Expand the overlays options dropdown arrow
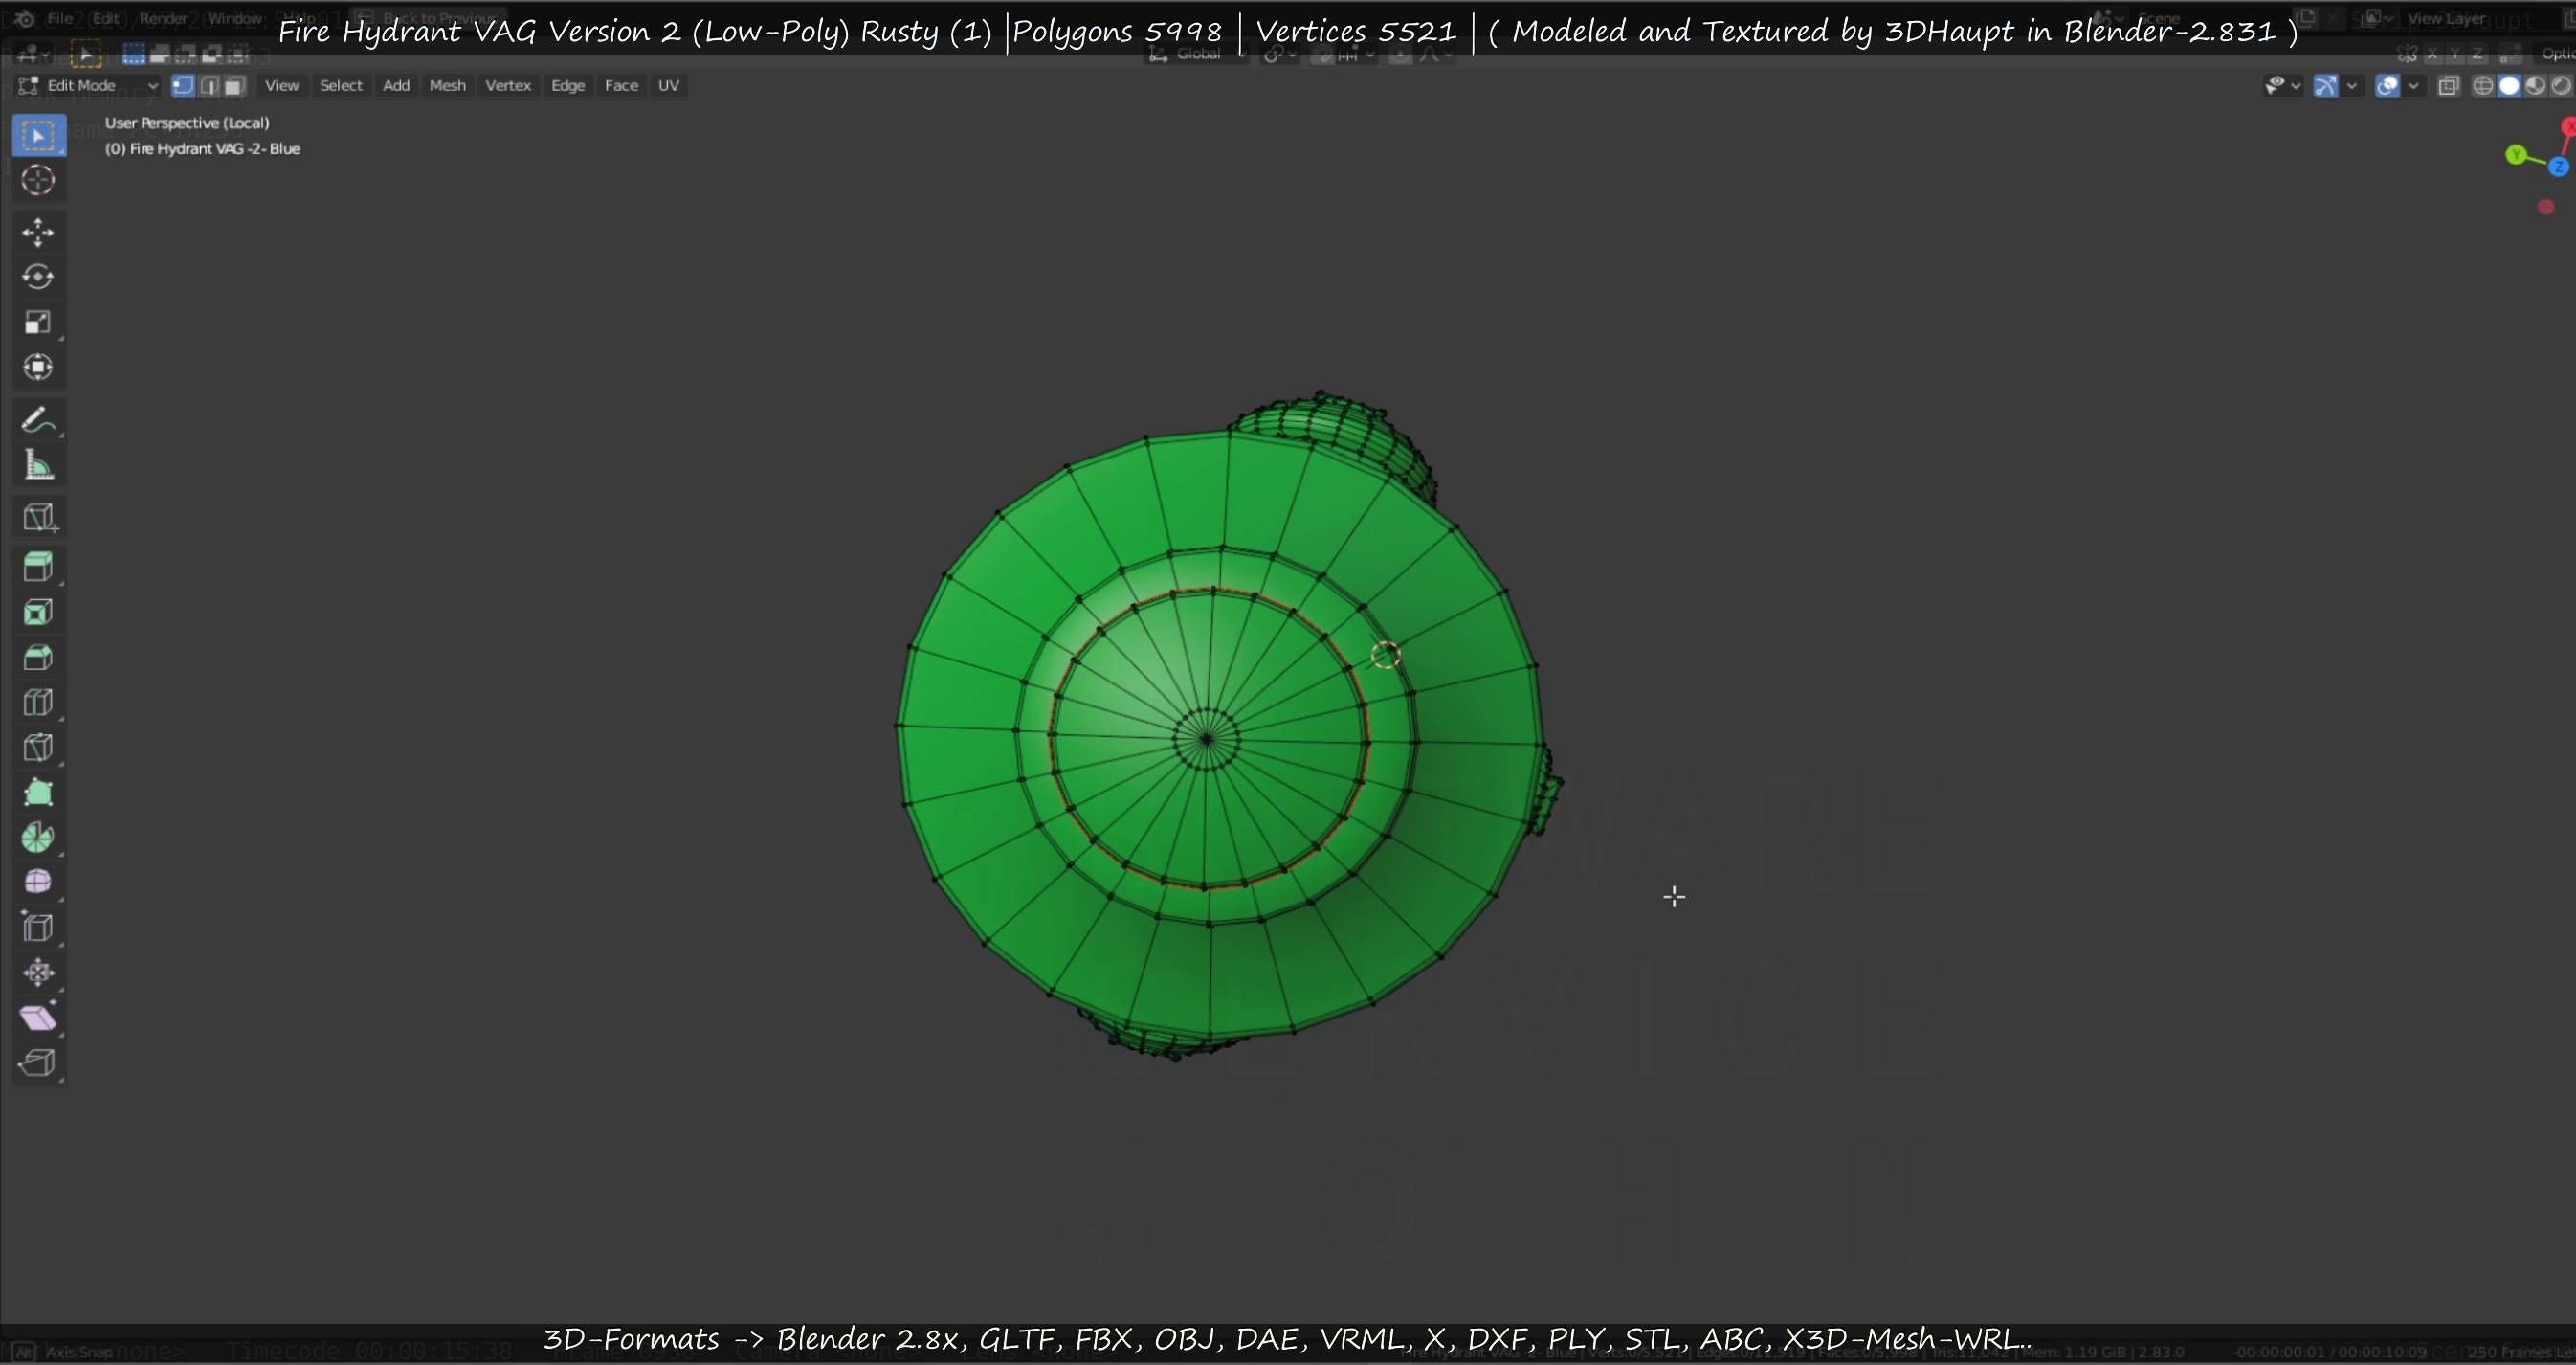2576x1365 pixels. (2413, 86)
